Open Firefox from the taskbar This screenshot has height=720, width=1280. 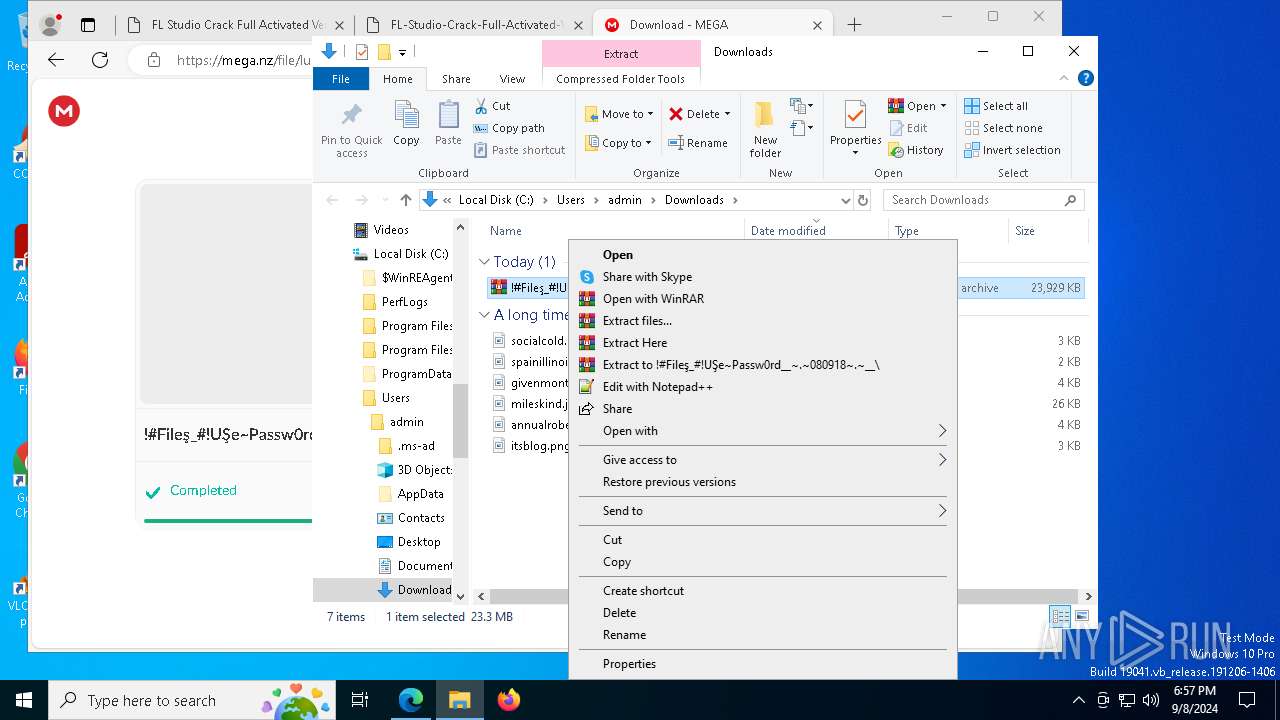point(508,700)
